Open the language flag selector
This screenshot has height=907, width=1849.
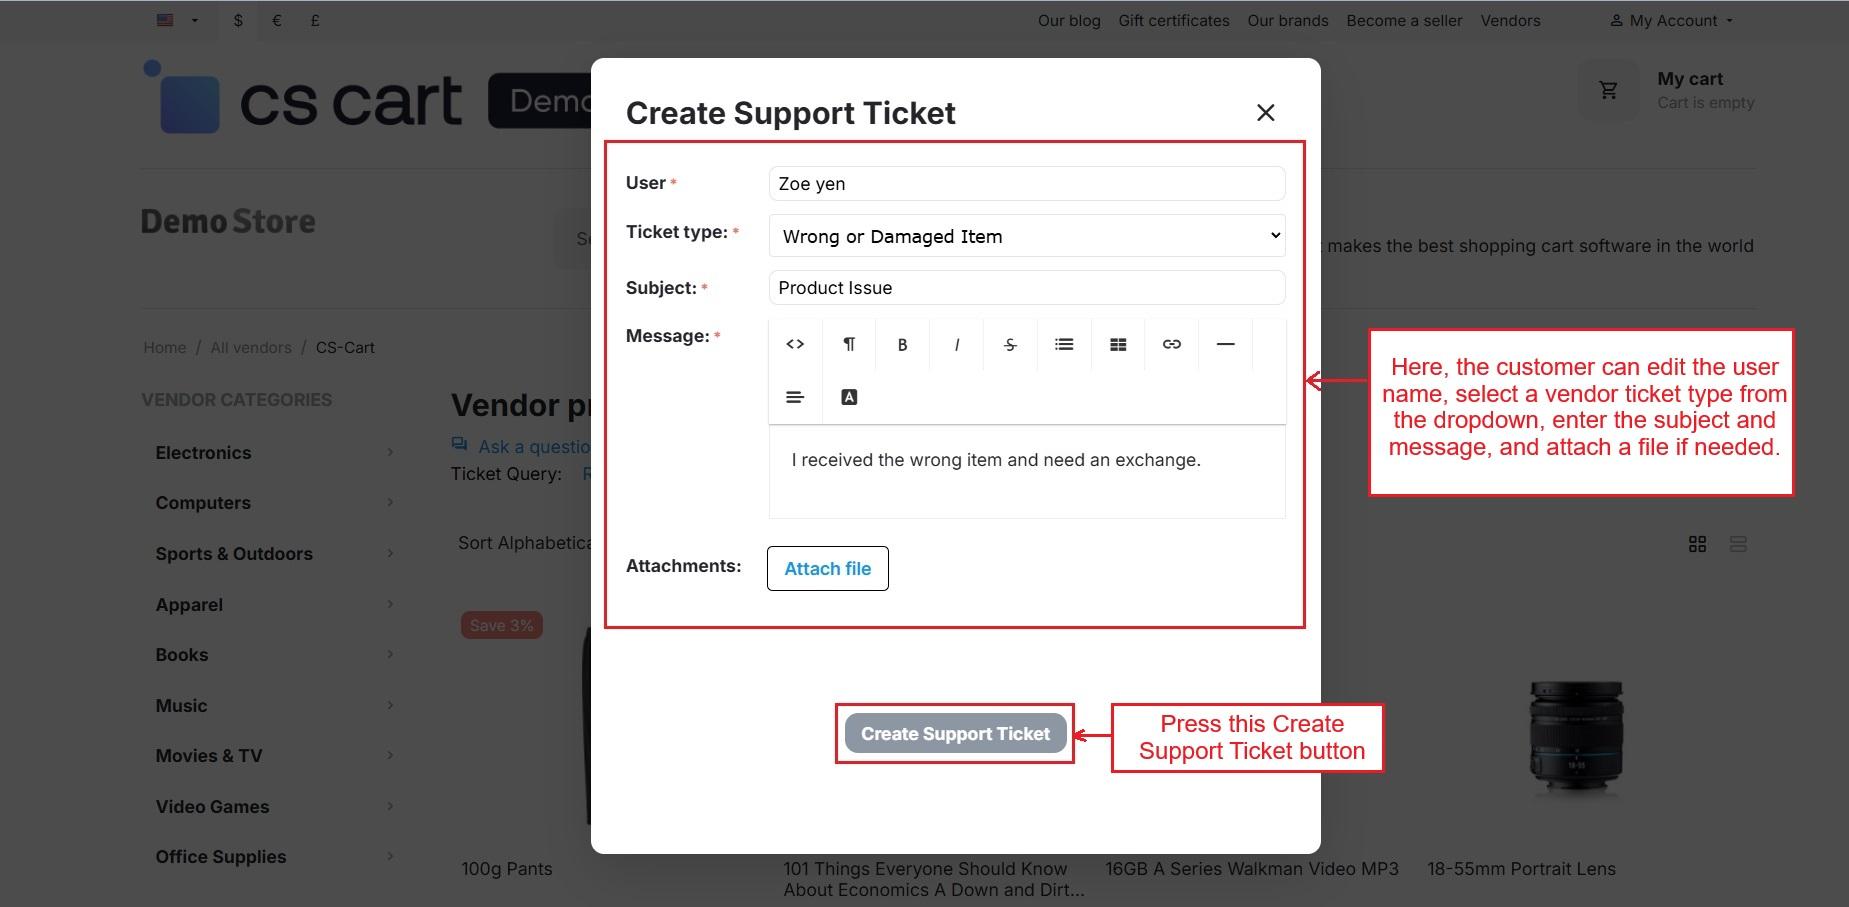177,20
